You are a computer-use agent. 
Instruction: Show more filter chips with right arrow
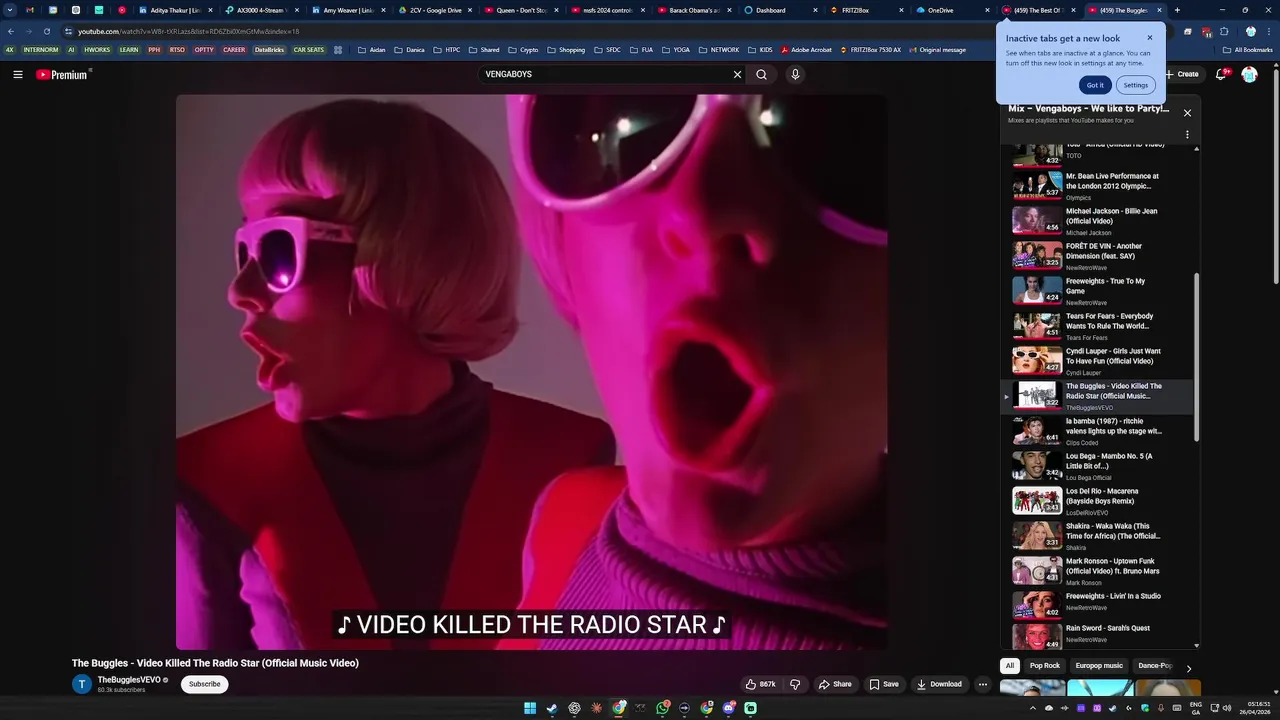(x=1188, y=668)
